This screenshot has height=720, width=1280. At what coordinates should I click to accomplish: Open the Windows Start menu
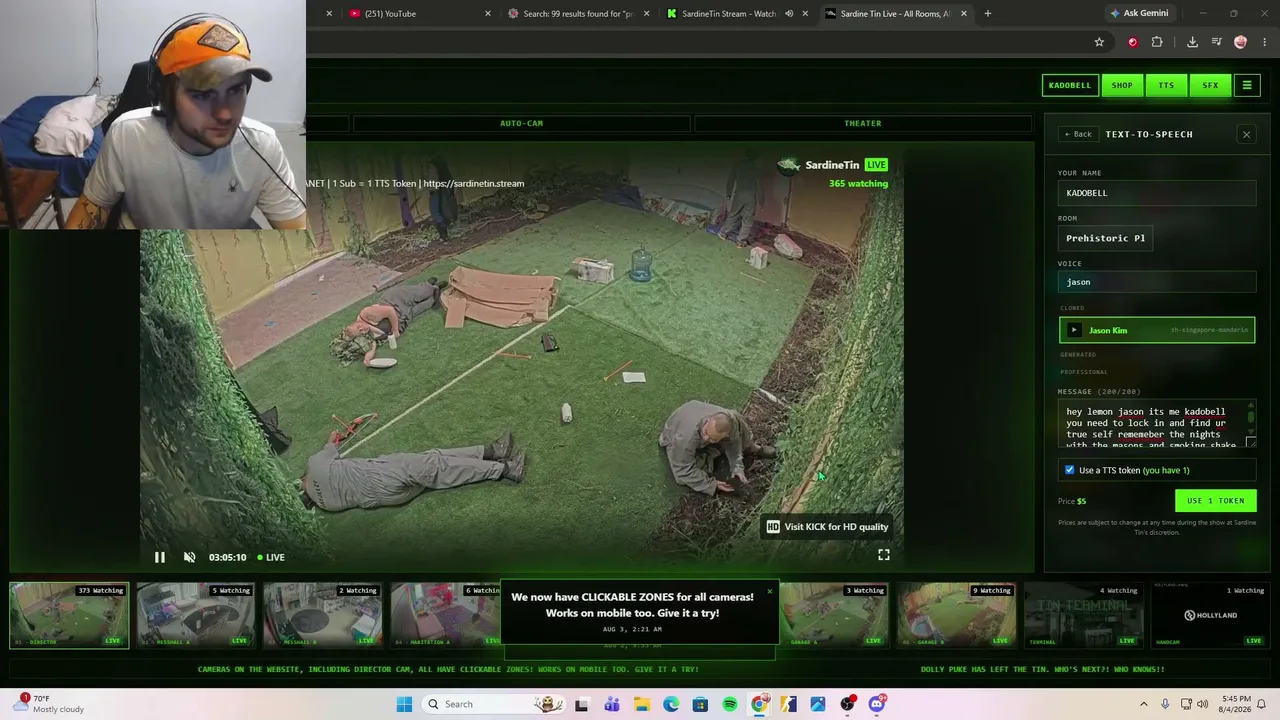click(x=404, y=704)
